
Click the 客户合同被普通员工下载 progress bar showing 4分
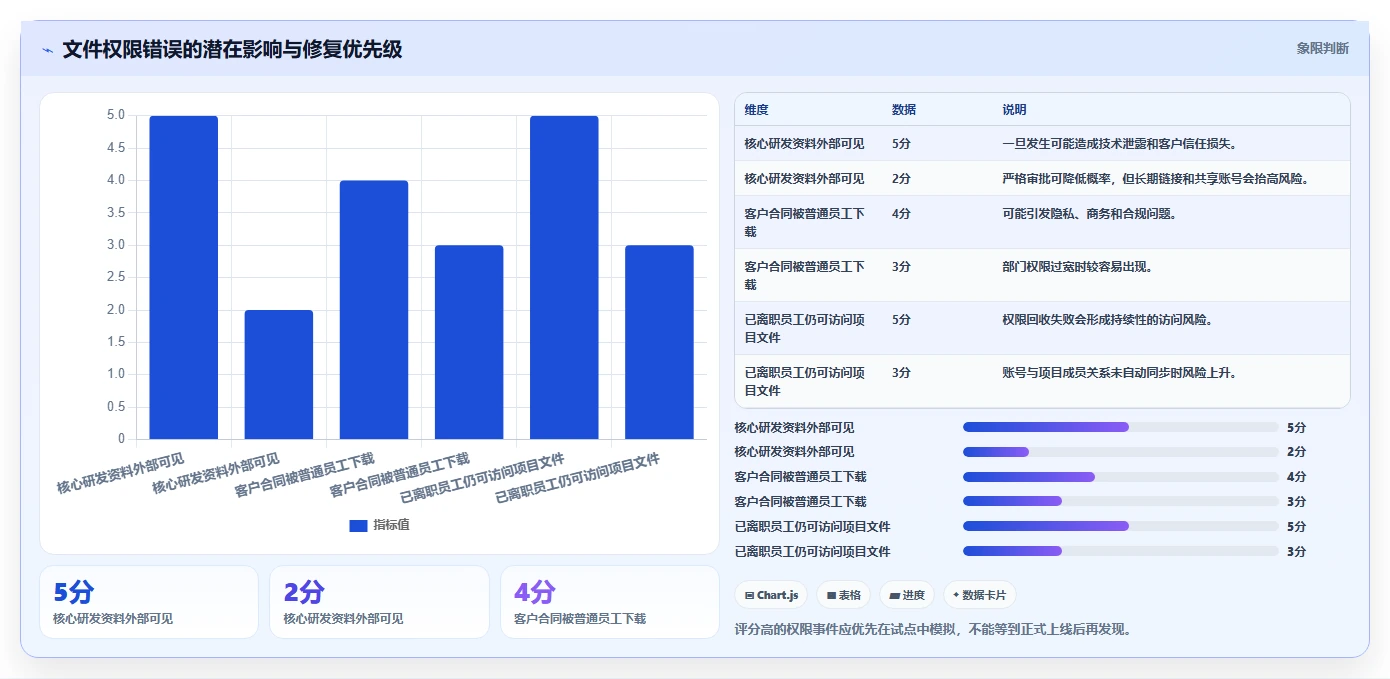pyautogui.click(x=1121, y=477)
